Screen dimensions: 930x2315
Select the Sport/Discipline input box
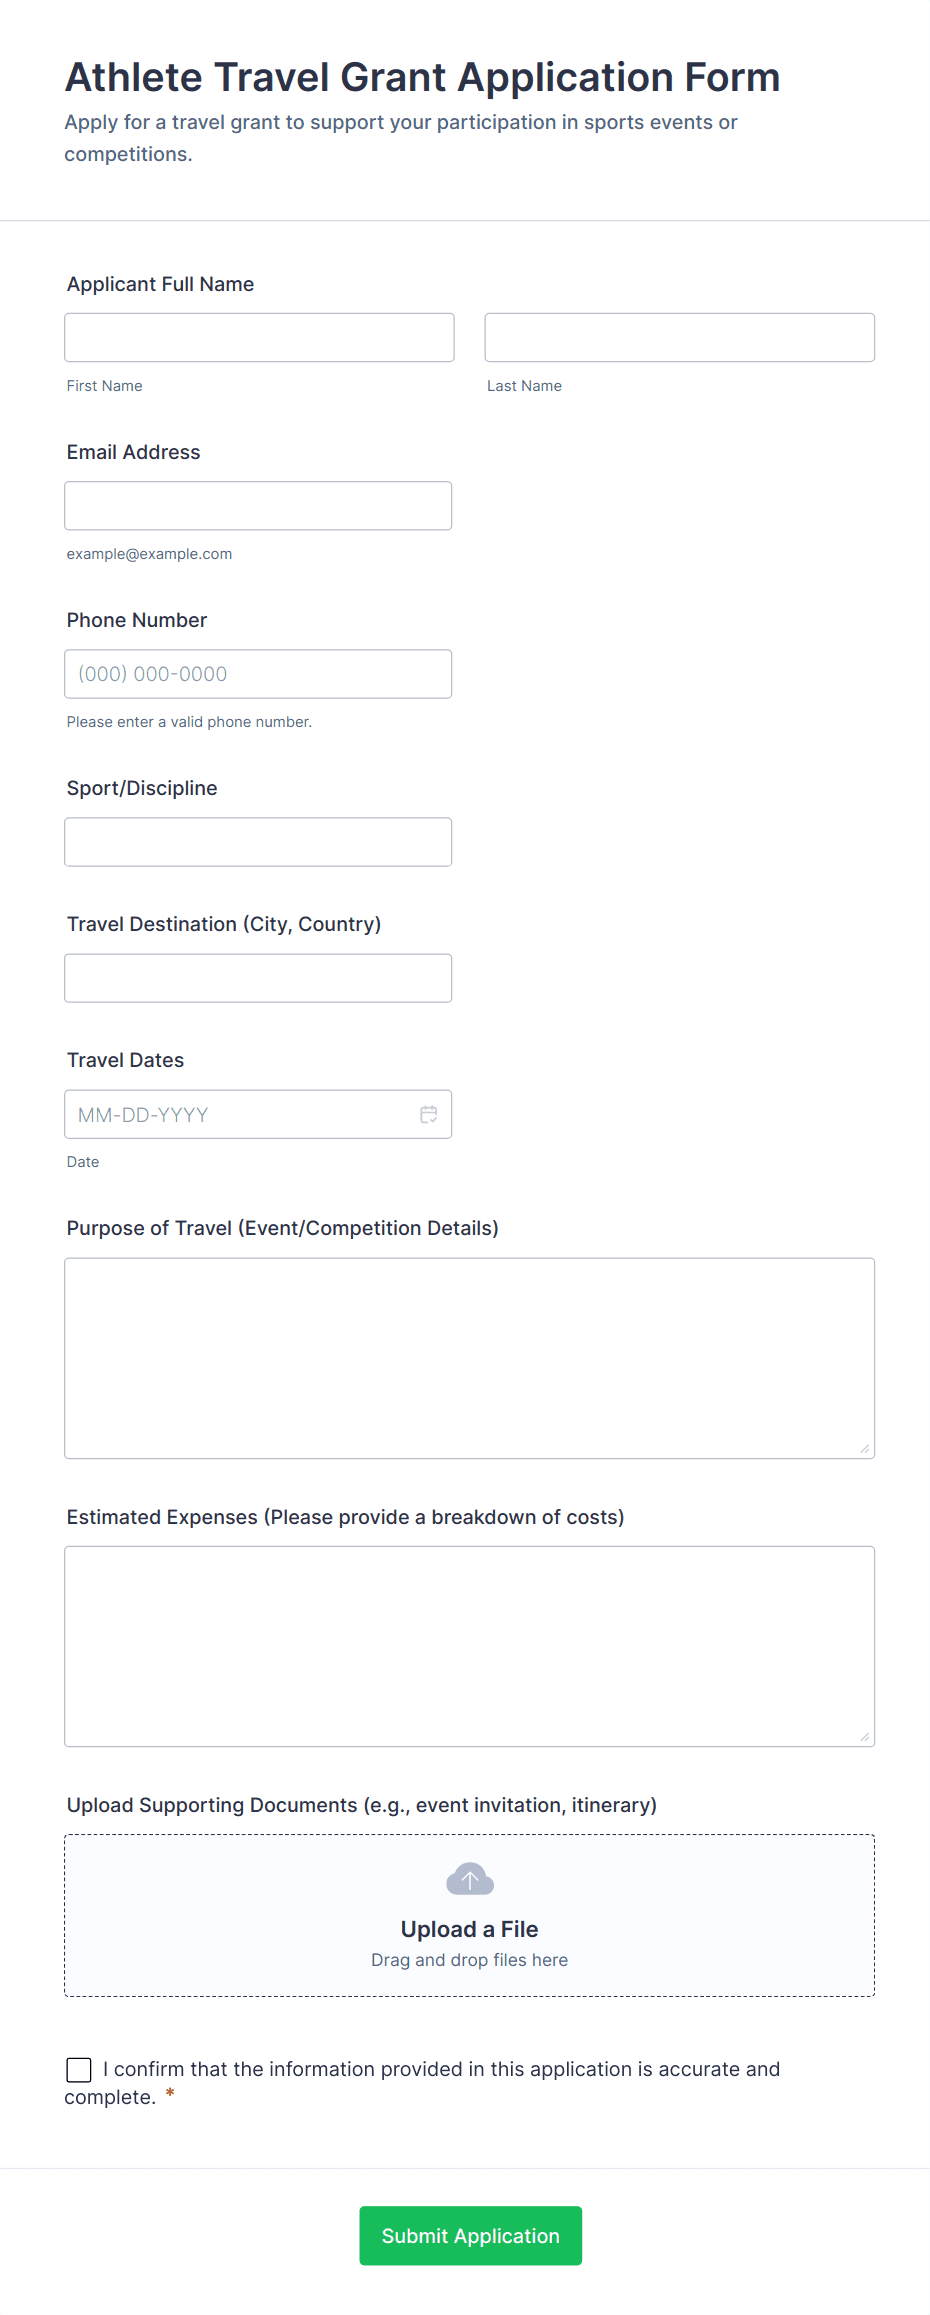click(x=258, y=842)
